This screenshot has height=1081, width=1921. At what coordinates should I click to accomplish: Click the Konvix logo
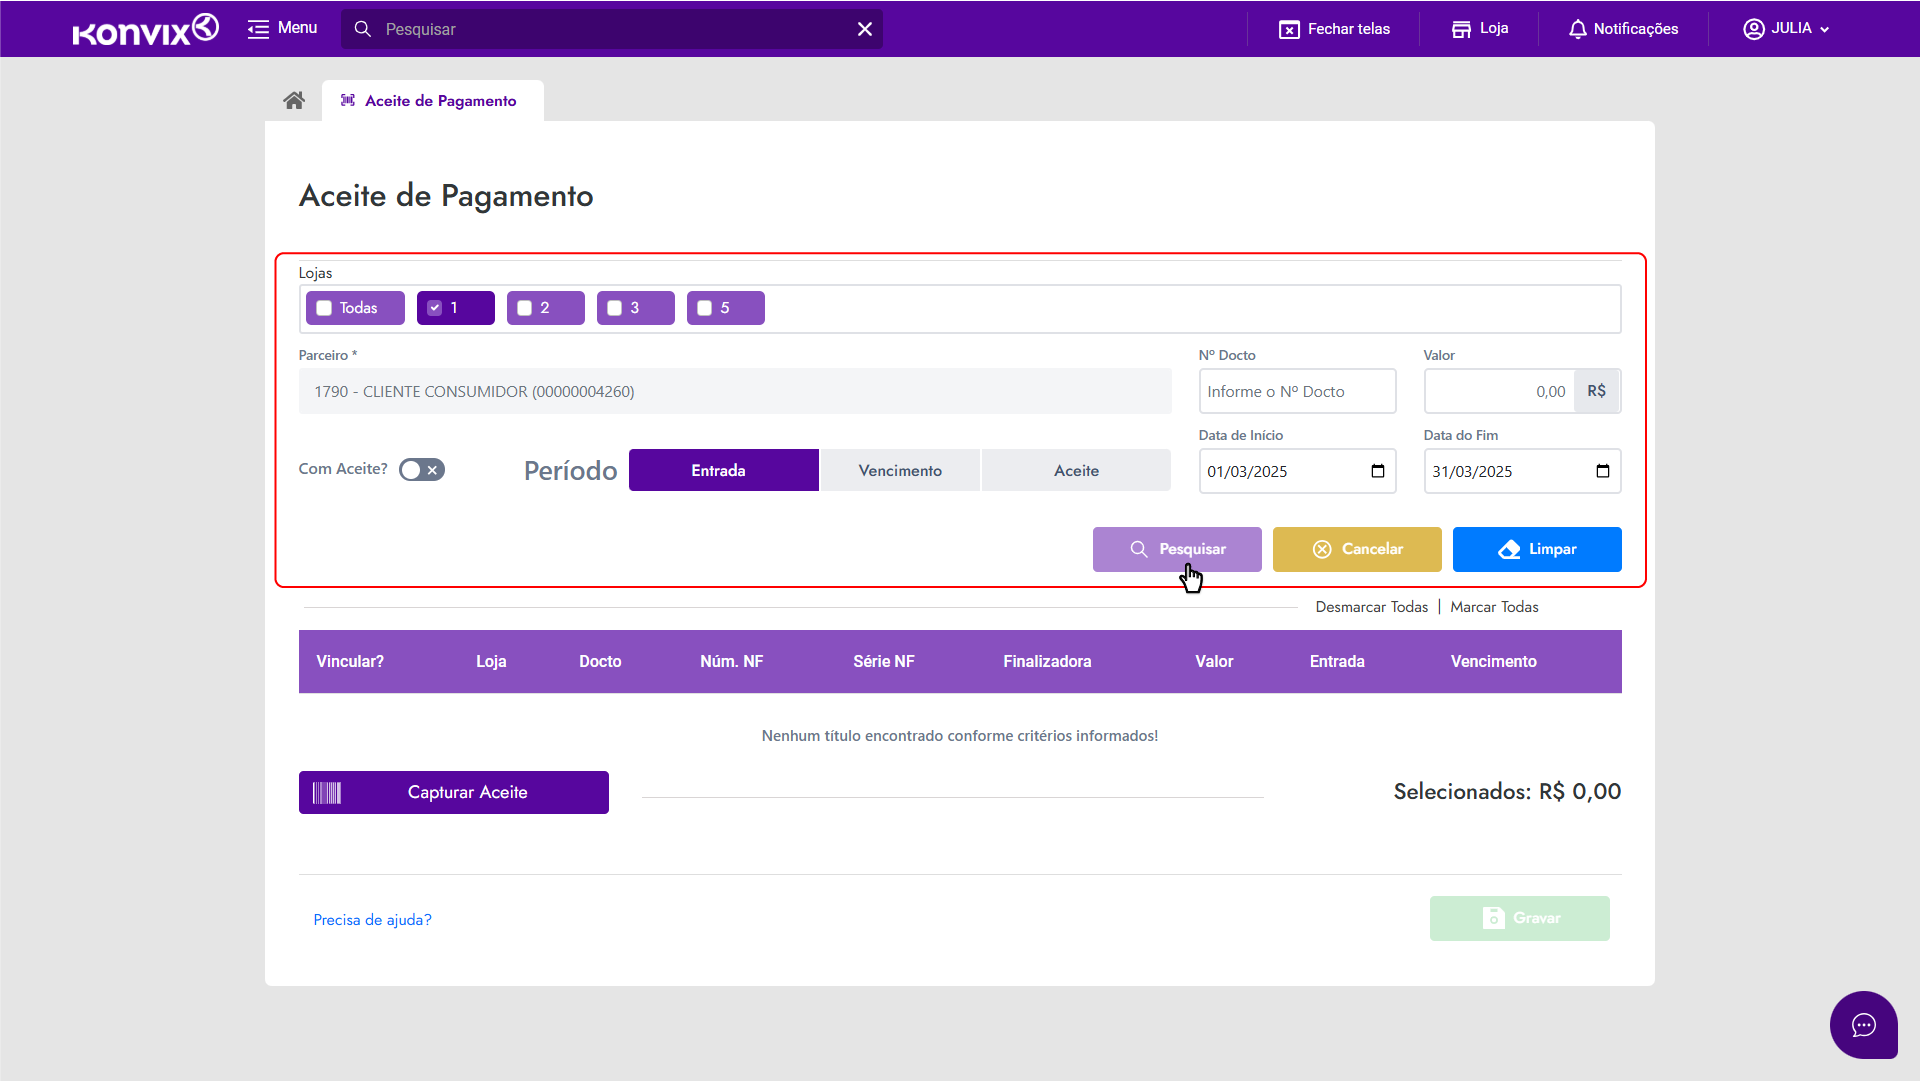[146, 29]
